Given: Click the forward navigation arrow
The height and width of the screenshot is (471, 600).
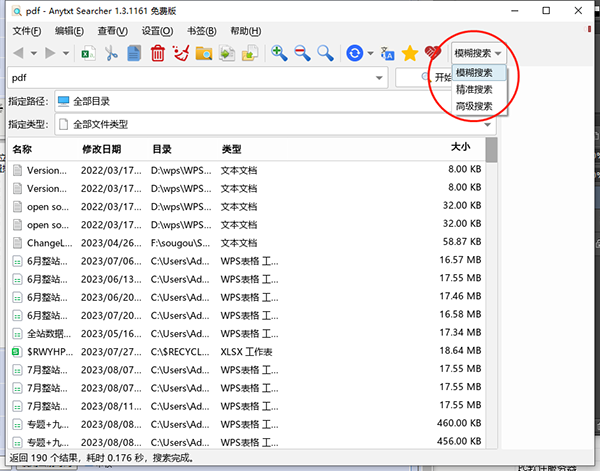Looking at the screenshot, I should coord(50,53).
